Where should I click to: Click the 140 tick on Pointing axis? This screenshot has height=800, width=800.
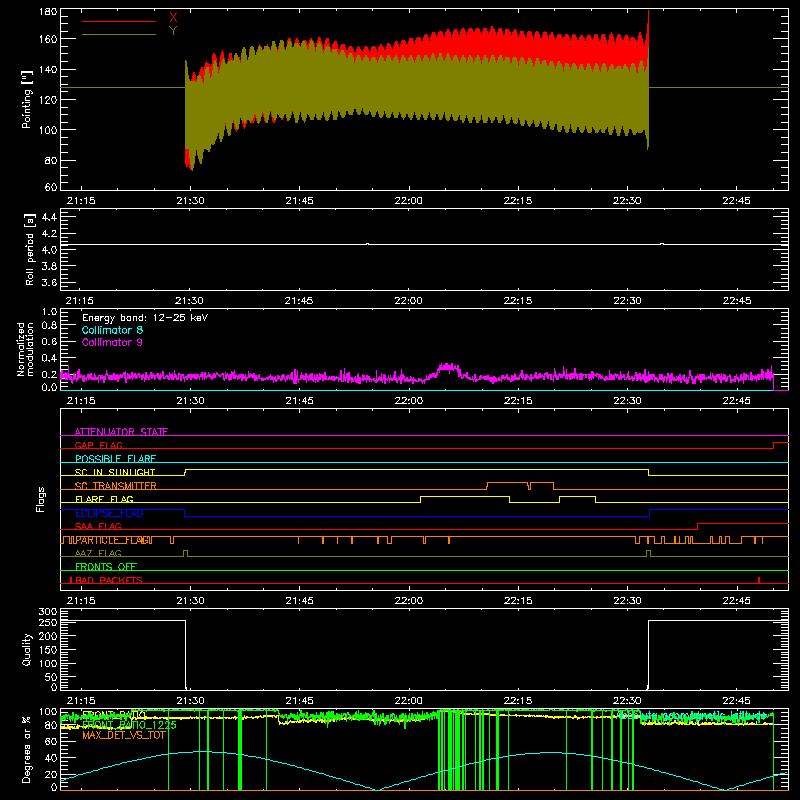coord(48,69)
